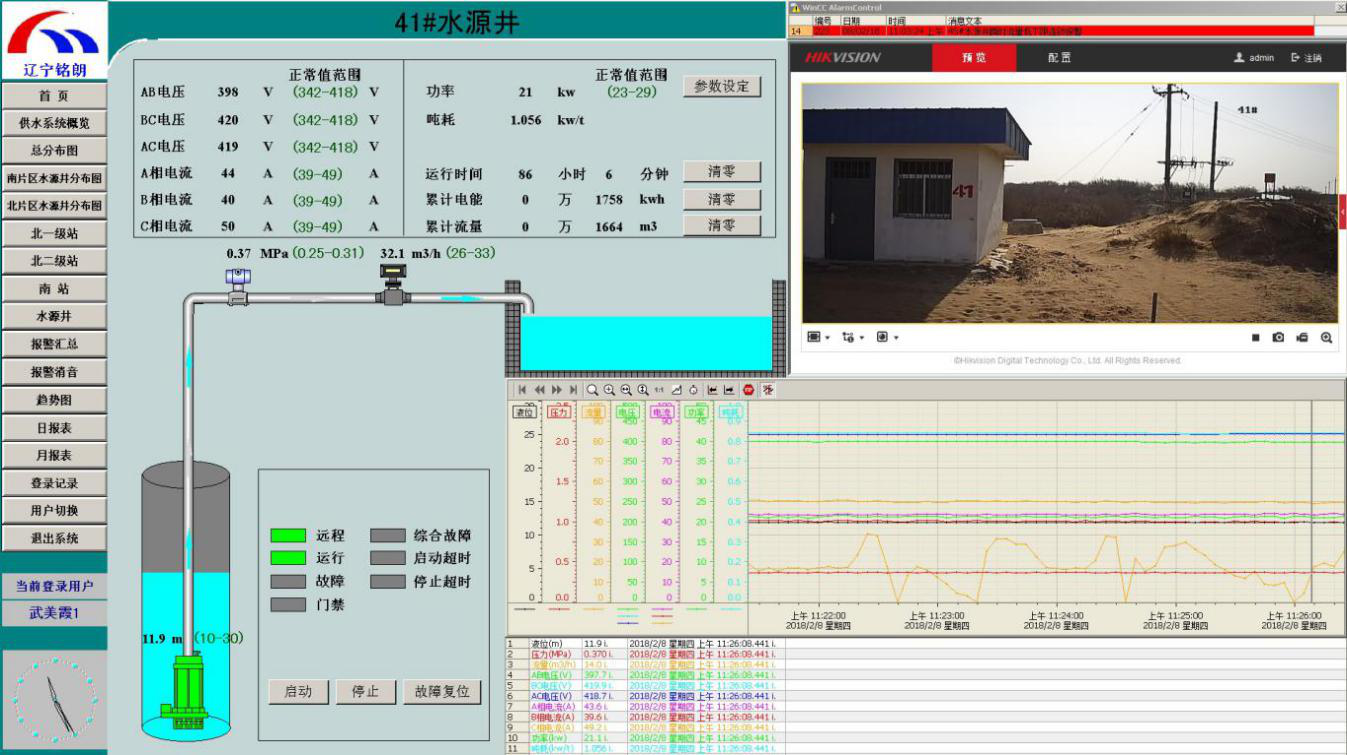Switch to the 配置 configuration tab
This screenshot has height=755, width=1347.
point(1059,58)
